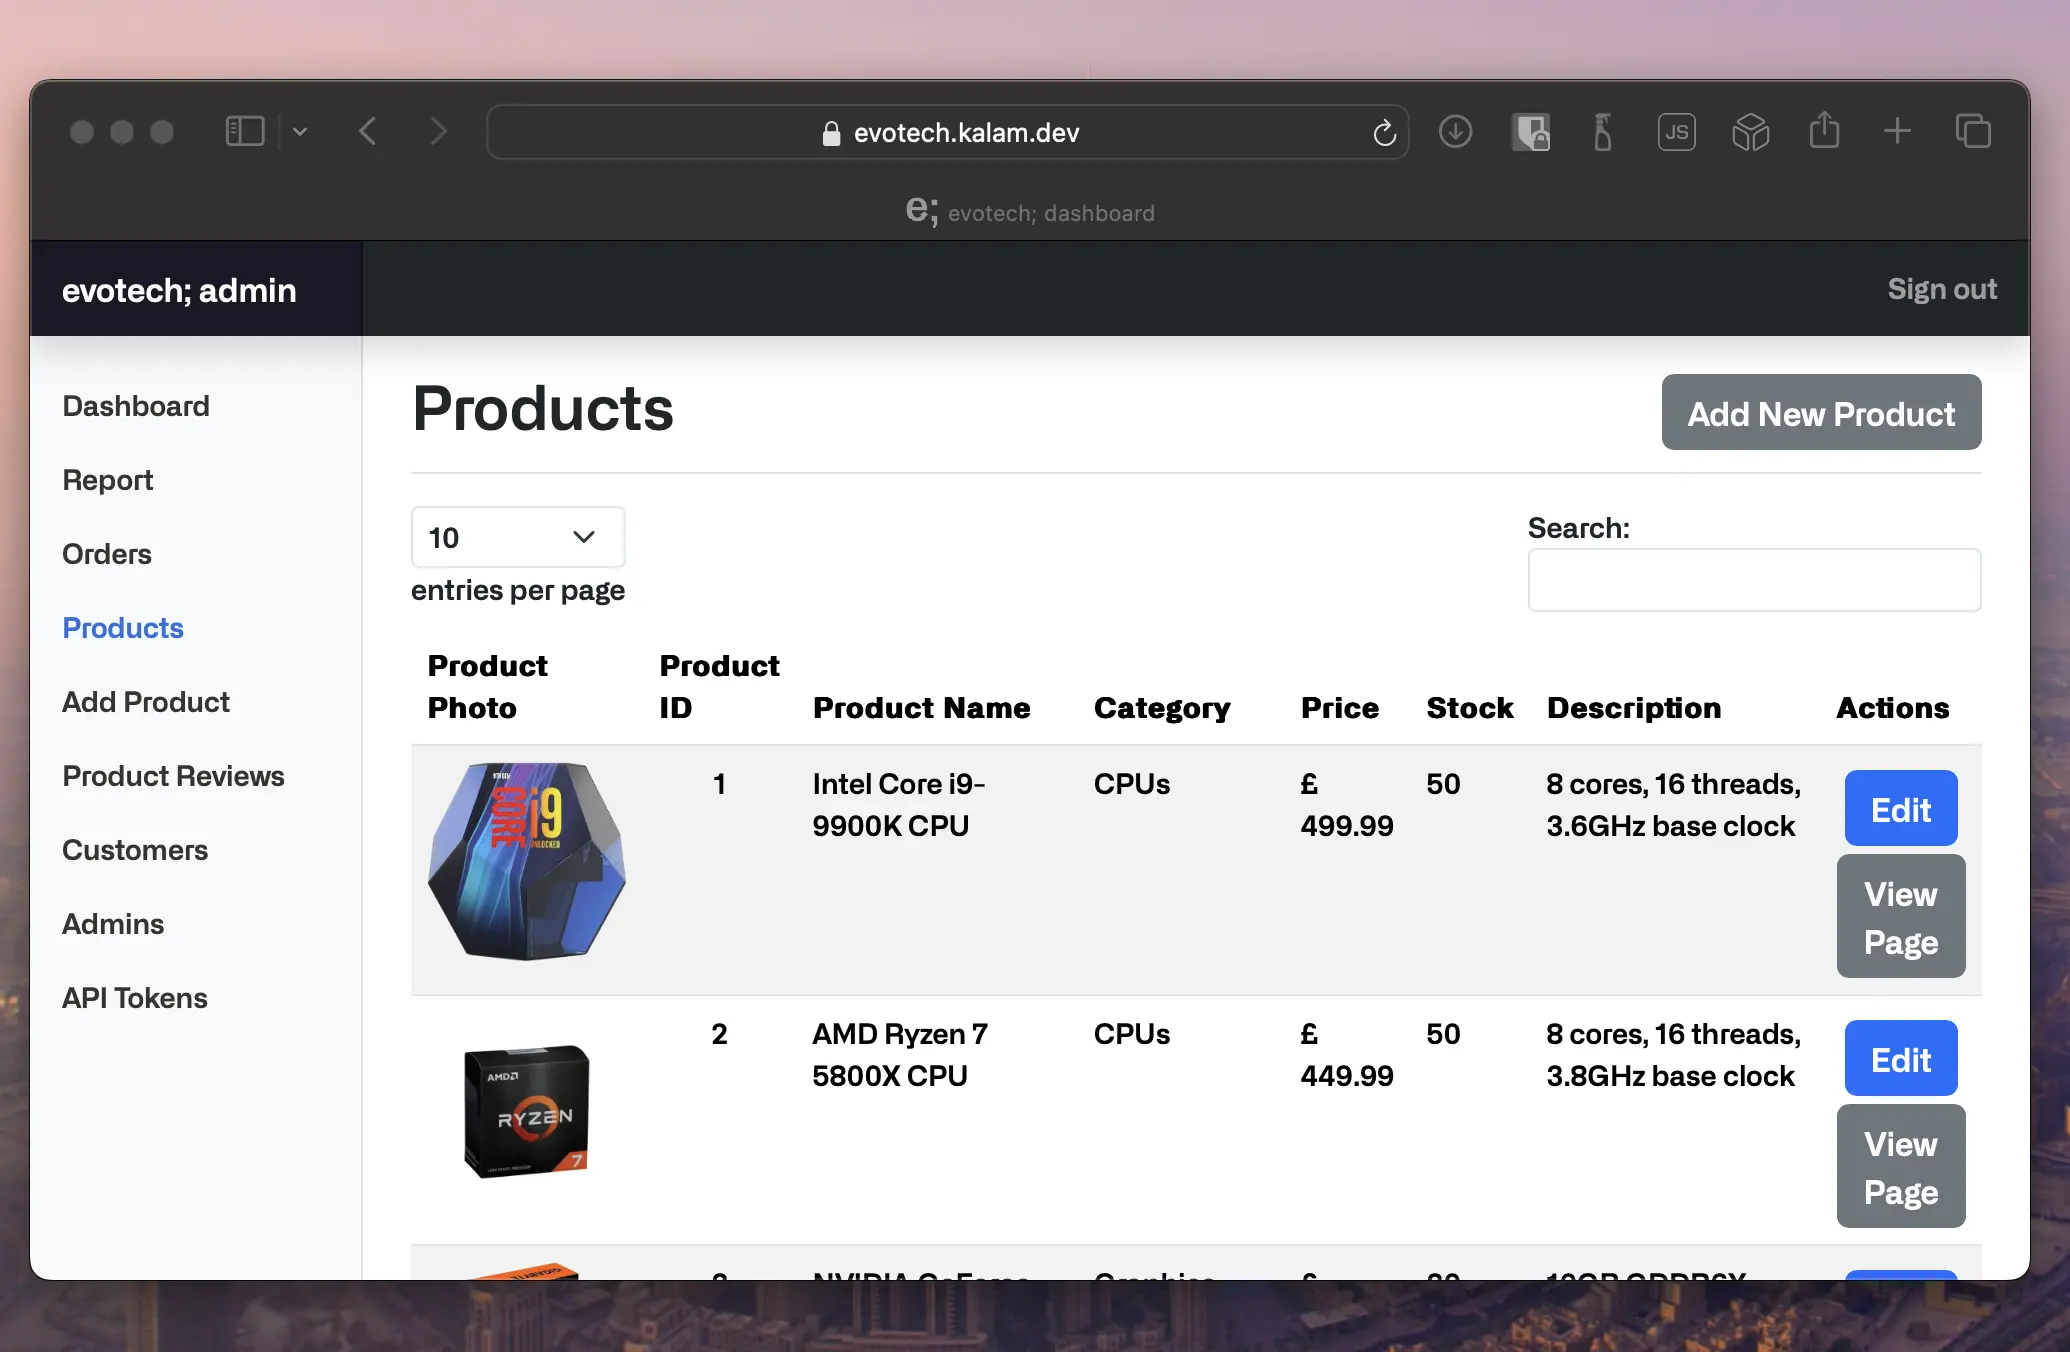The height and width of the screenshot is (1352, 2070).
Task: View Page for Intel Core i9-9900K
Action: click(x=1900, y=917)
